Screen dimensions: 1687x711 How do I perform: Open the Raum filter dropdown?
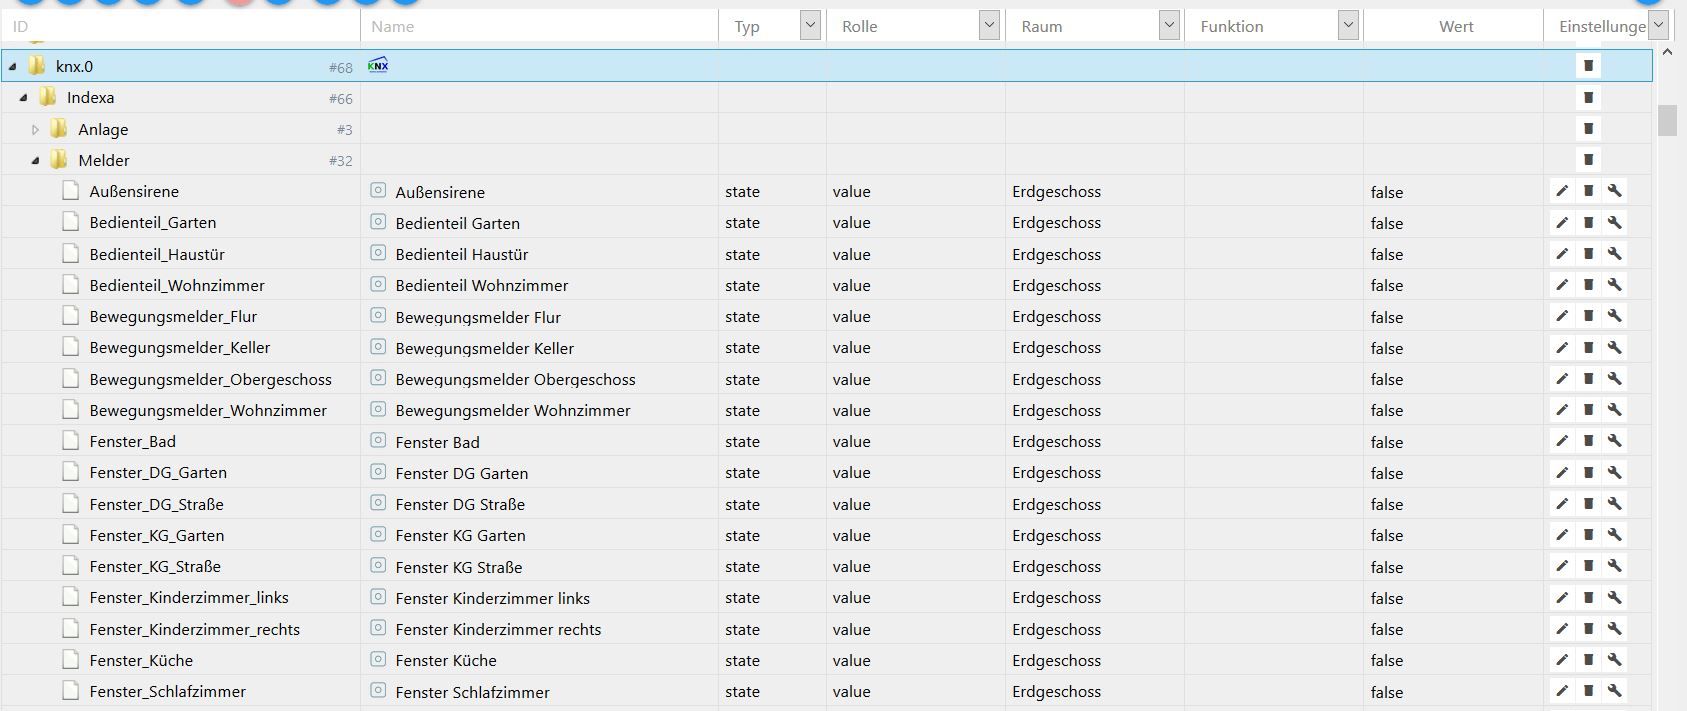click(x=1169, y=26)
